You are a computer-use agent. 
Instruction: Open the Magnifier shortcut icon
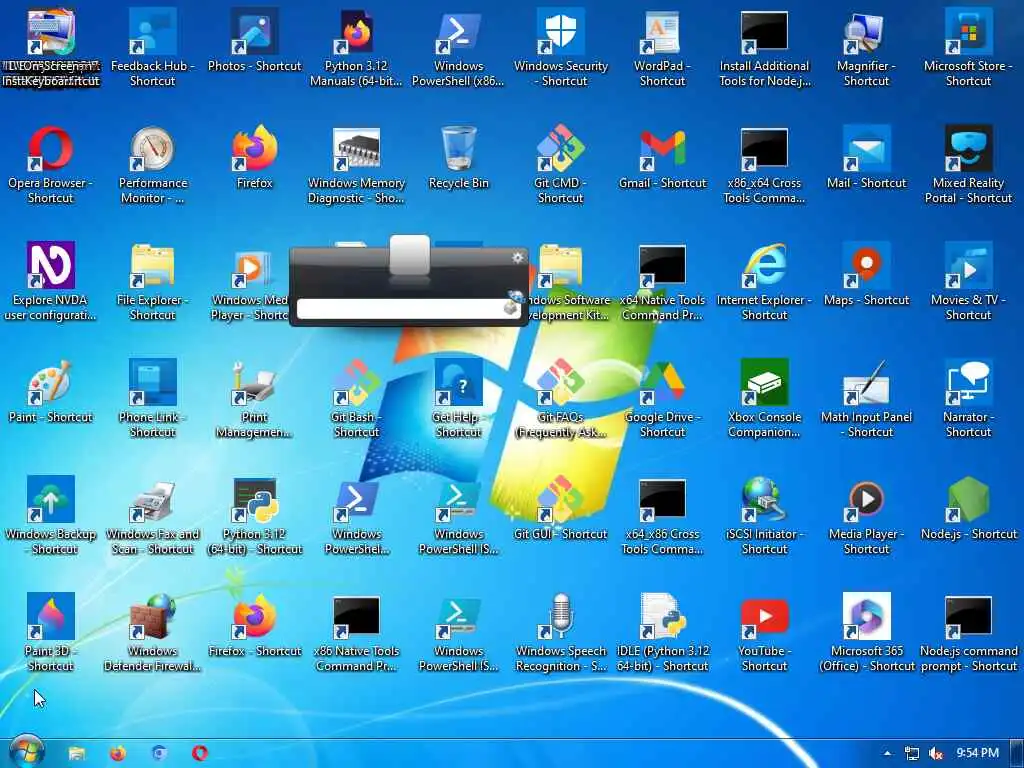[x=866, y=47]
